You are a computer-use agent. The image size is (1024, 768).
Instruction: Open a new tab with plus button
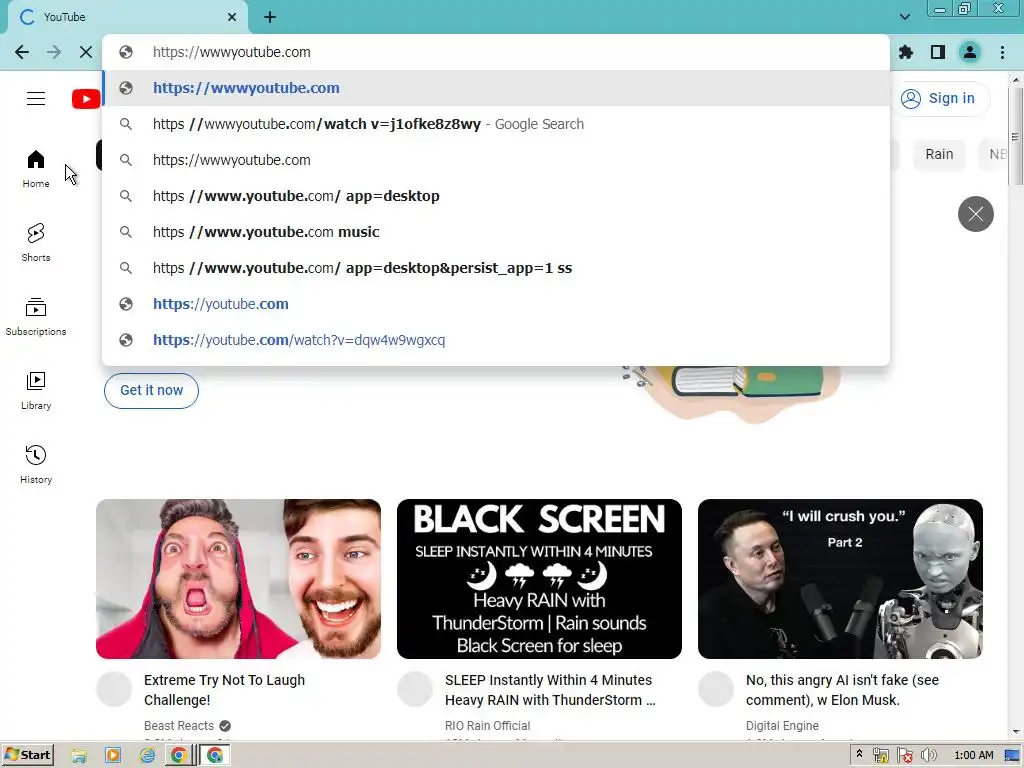tap(270, 18)
